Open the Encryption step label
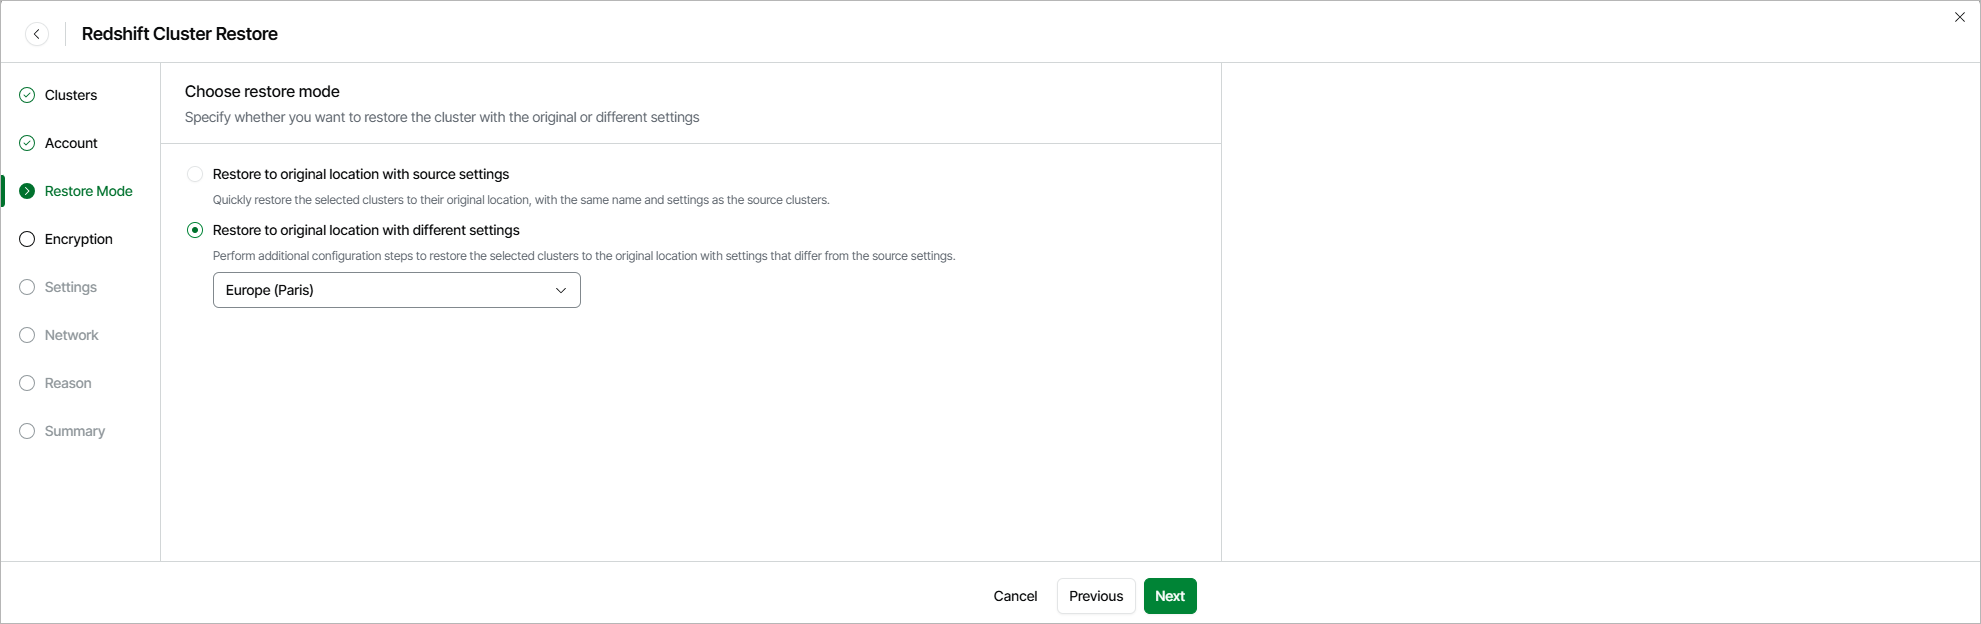The width and height of the screenshot is (1981, 624). pyautogui.click(x=79, y=239)
